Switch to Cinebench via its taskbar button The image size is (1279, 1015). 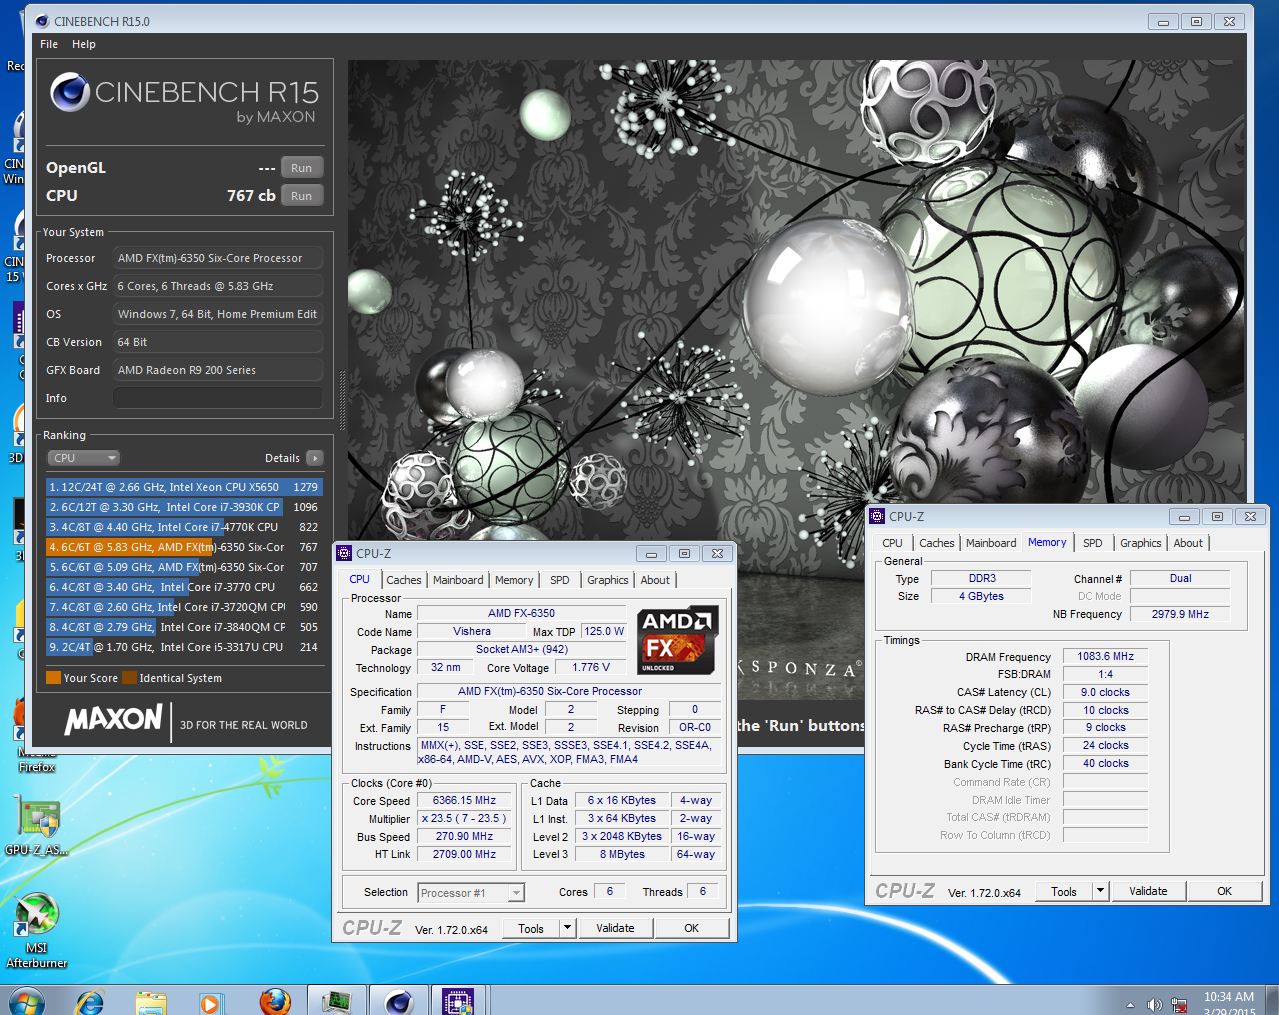(x=398, y=1001)
